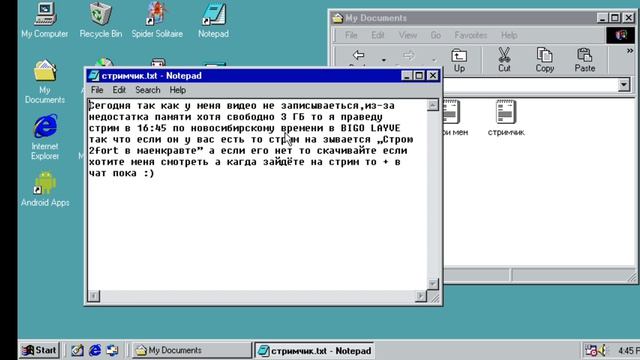This screenshot has height=360, width=640.
Task: Launch Internet Explorer desktop icon
Action: click(45, 138)
